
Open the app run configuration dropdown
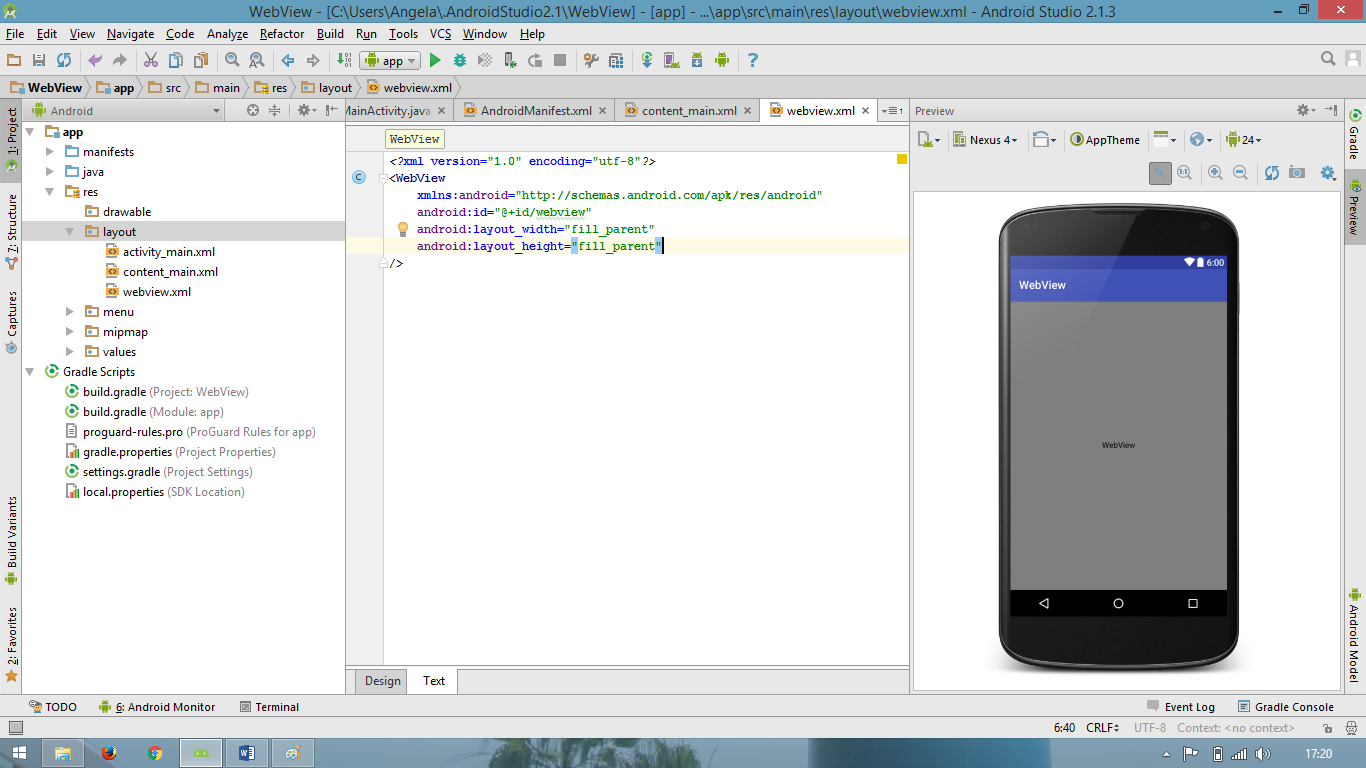[390, 61]
